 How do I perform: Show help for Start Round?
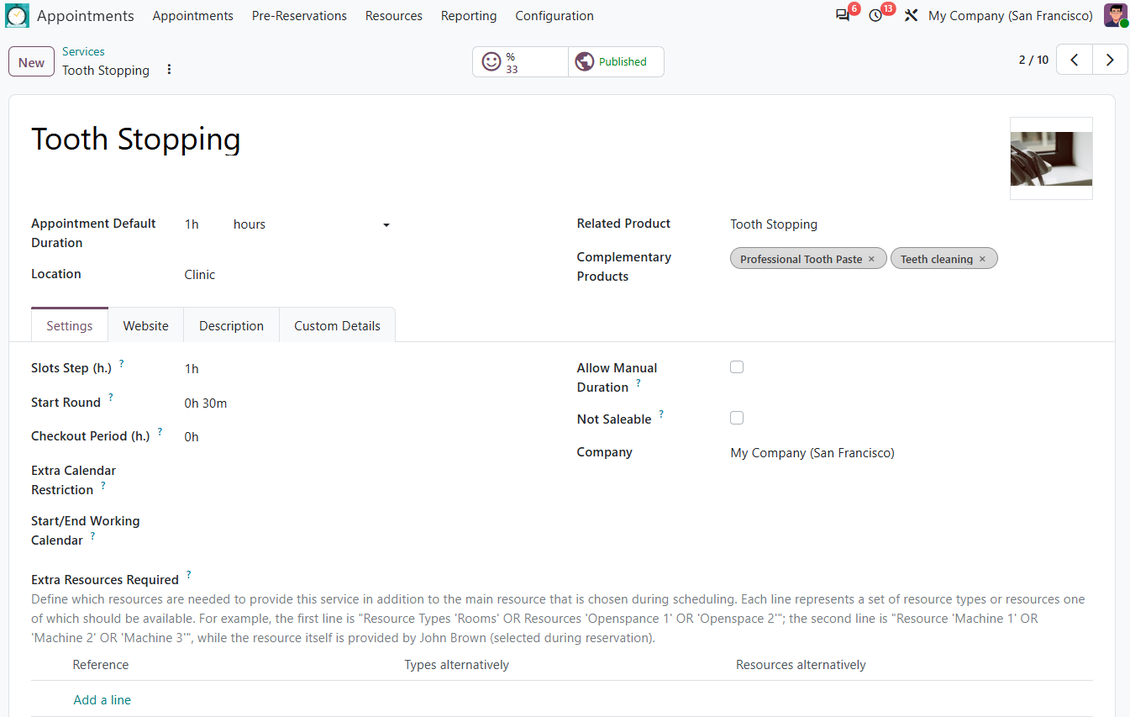point(111,397)
